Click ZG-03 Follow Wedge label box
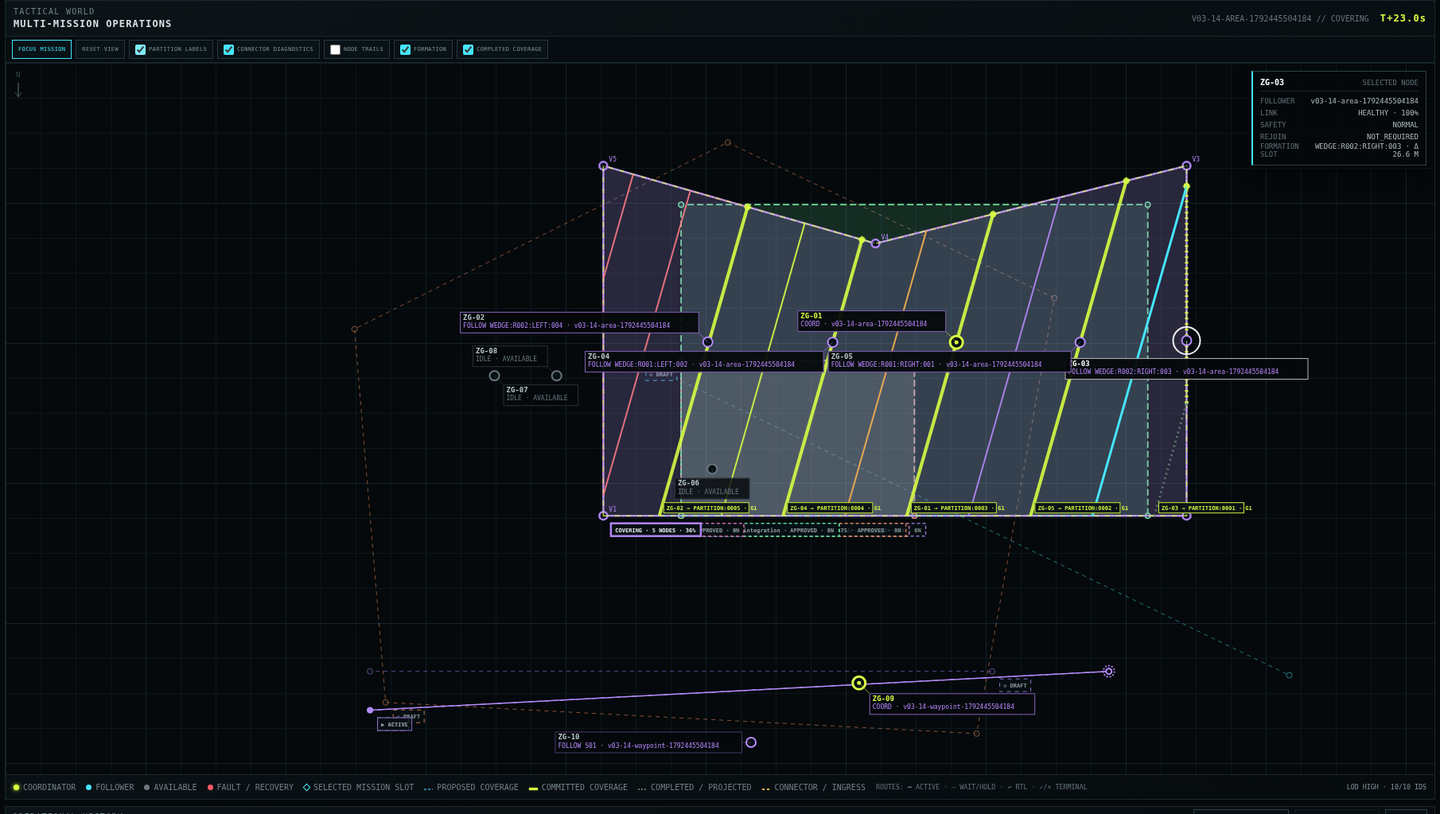Image resolution: width=1440 pixels, height=814 pixels. pyautogui.click(x=1187, y=368)
